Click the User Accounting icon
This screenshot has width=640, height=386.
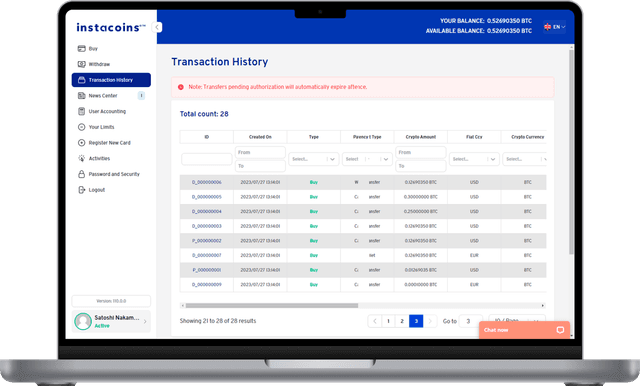pyautogui.click(x=82, y=111)
